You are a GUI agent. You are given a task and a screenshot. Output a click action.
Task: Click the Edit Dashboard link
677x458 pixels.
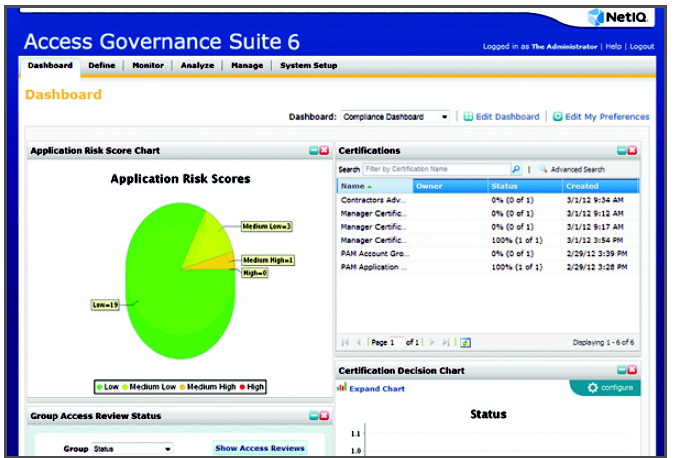508,117
